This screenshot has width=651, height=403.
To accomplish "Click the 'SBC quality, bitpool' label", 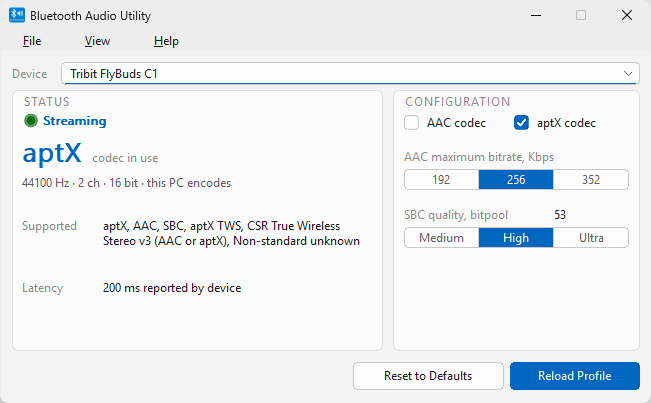I will 456,215.
